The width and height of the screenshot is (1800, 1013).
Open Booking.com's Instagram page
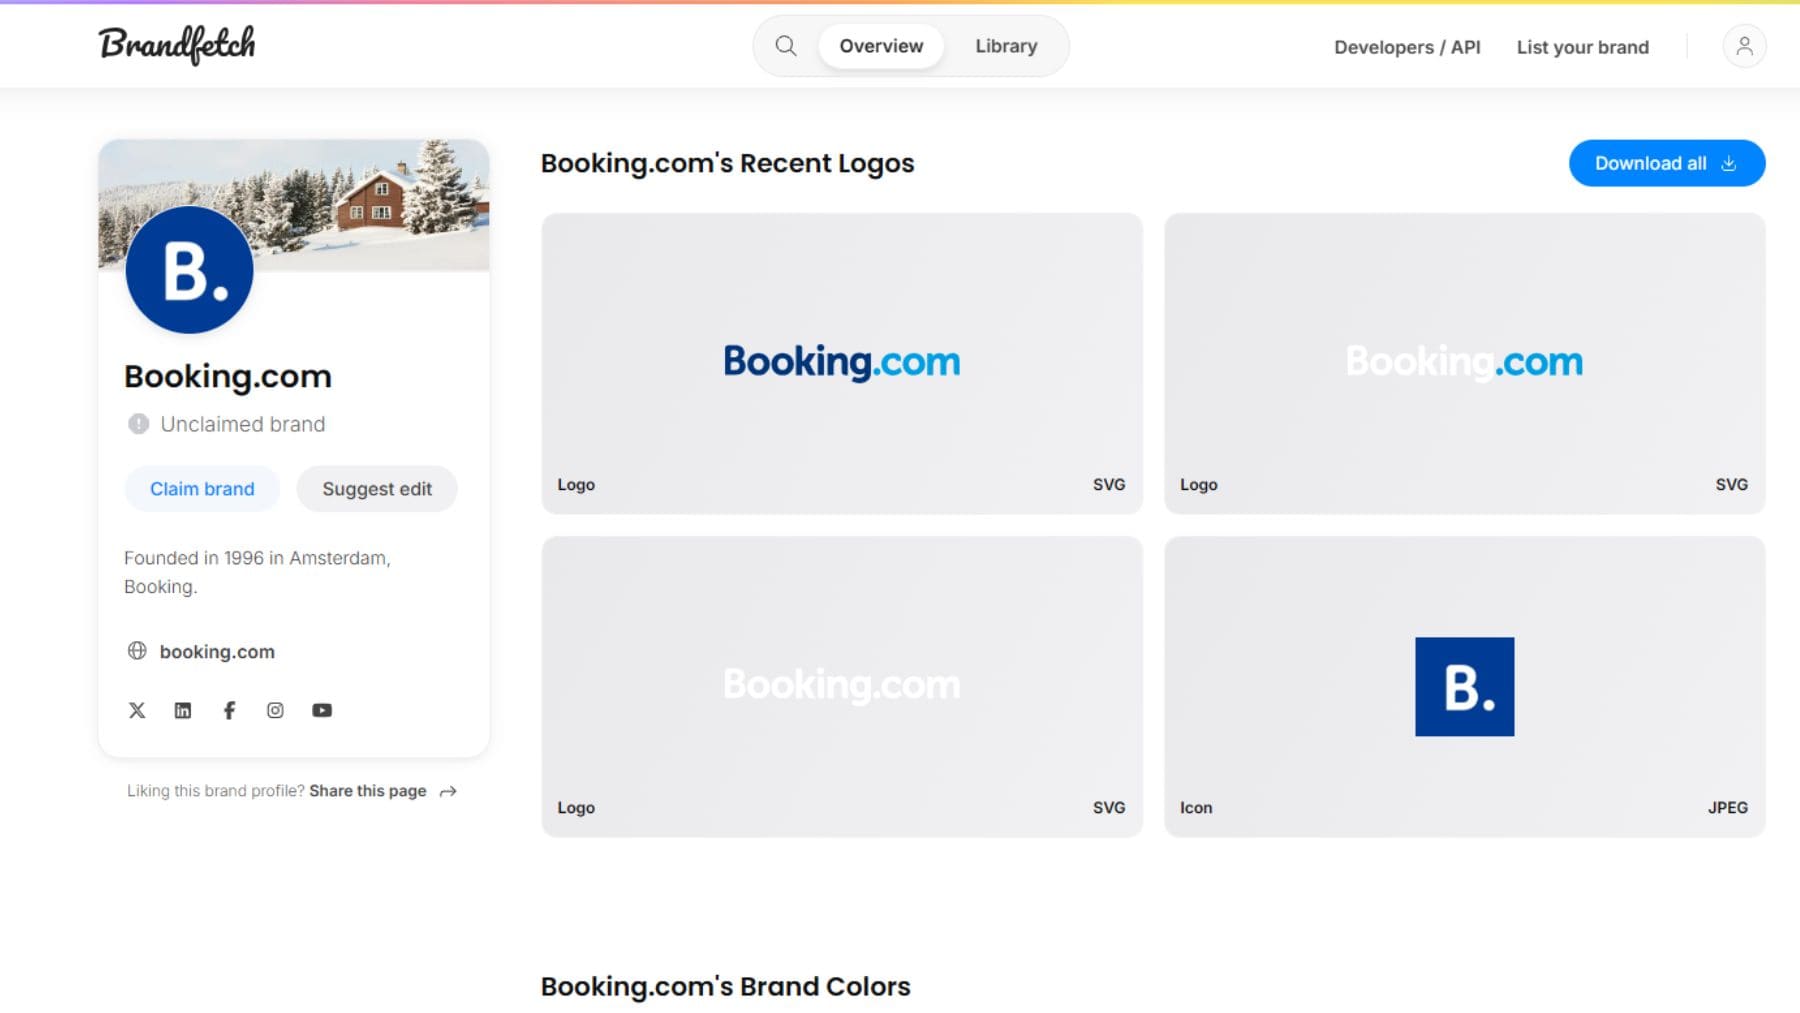(x=275, y=710)
